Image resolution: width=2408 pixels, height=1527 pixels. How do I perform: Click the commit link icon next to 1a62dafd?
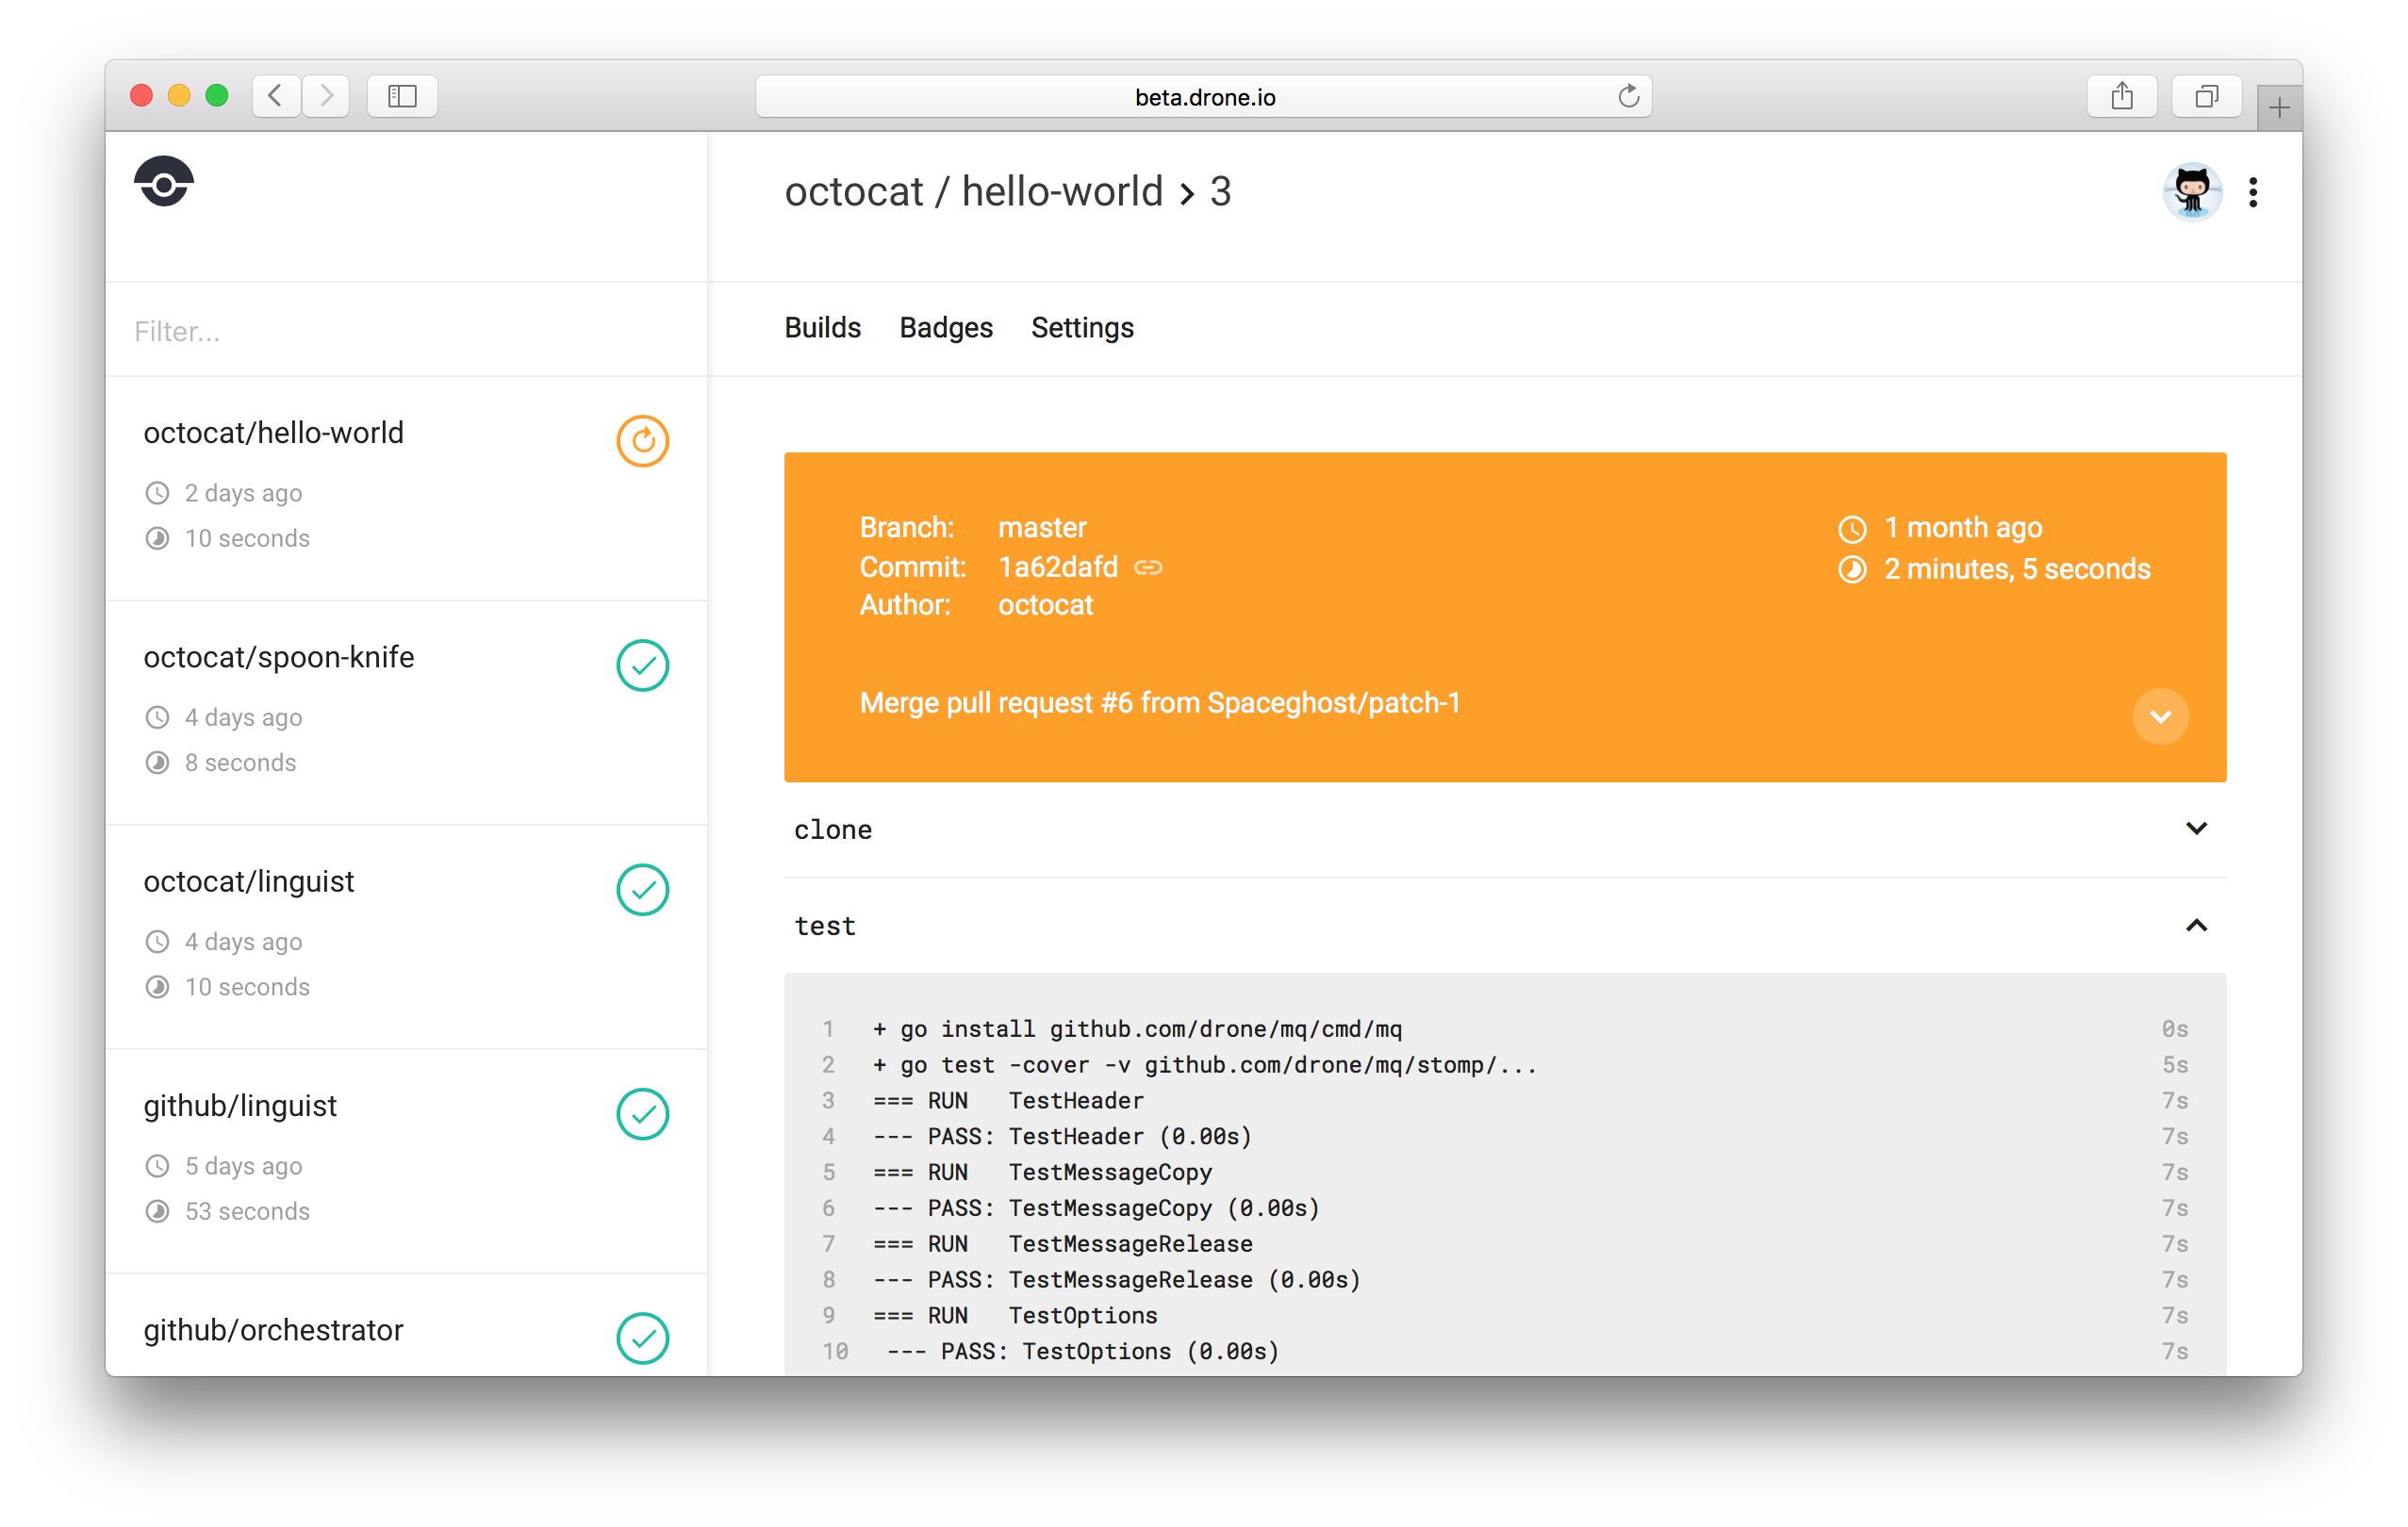coord(1148,568)
